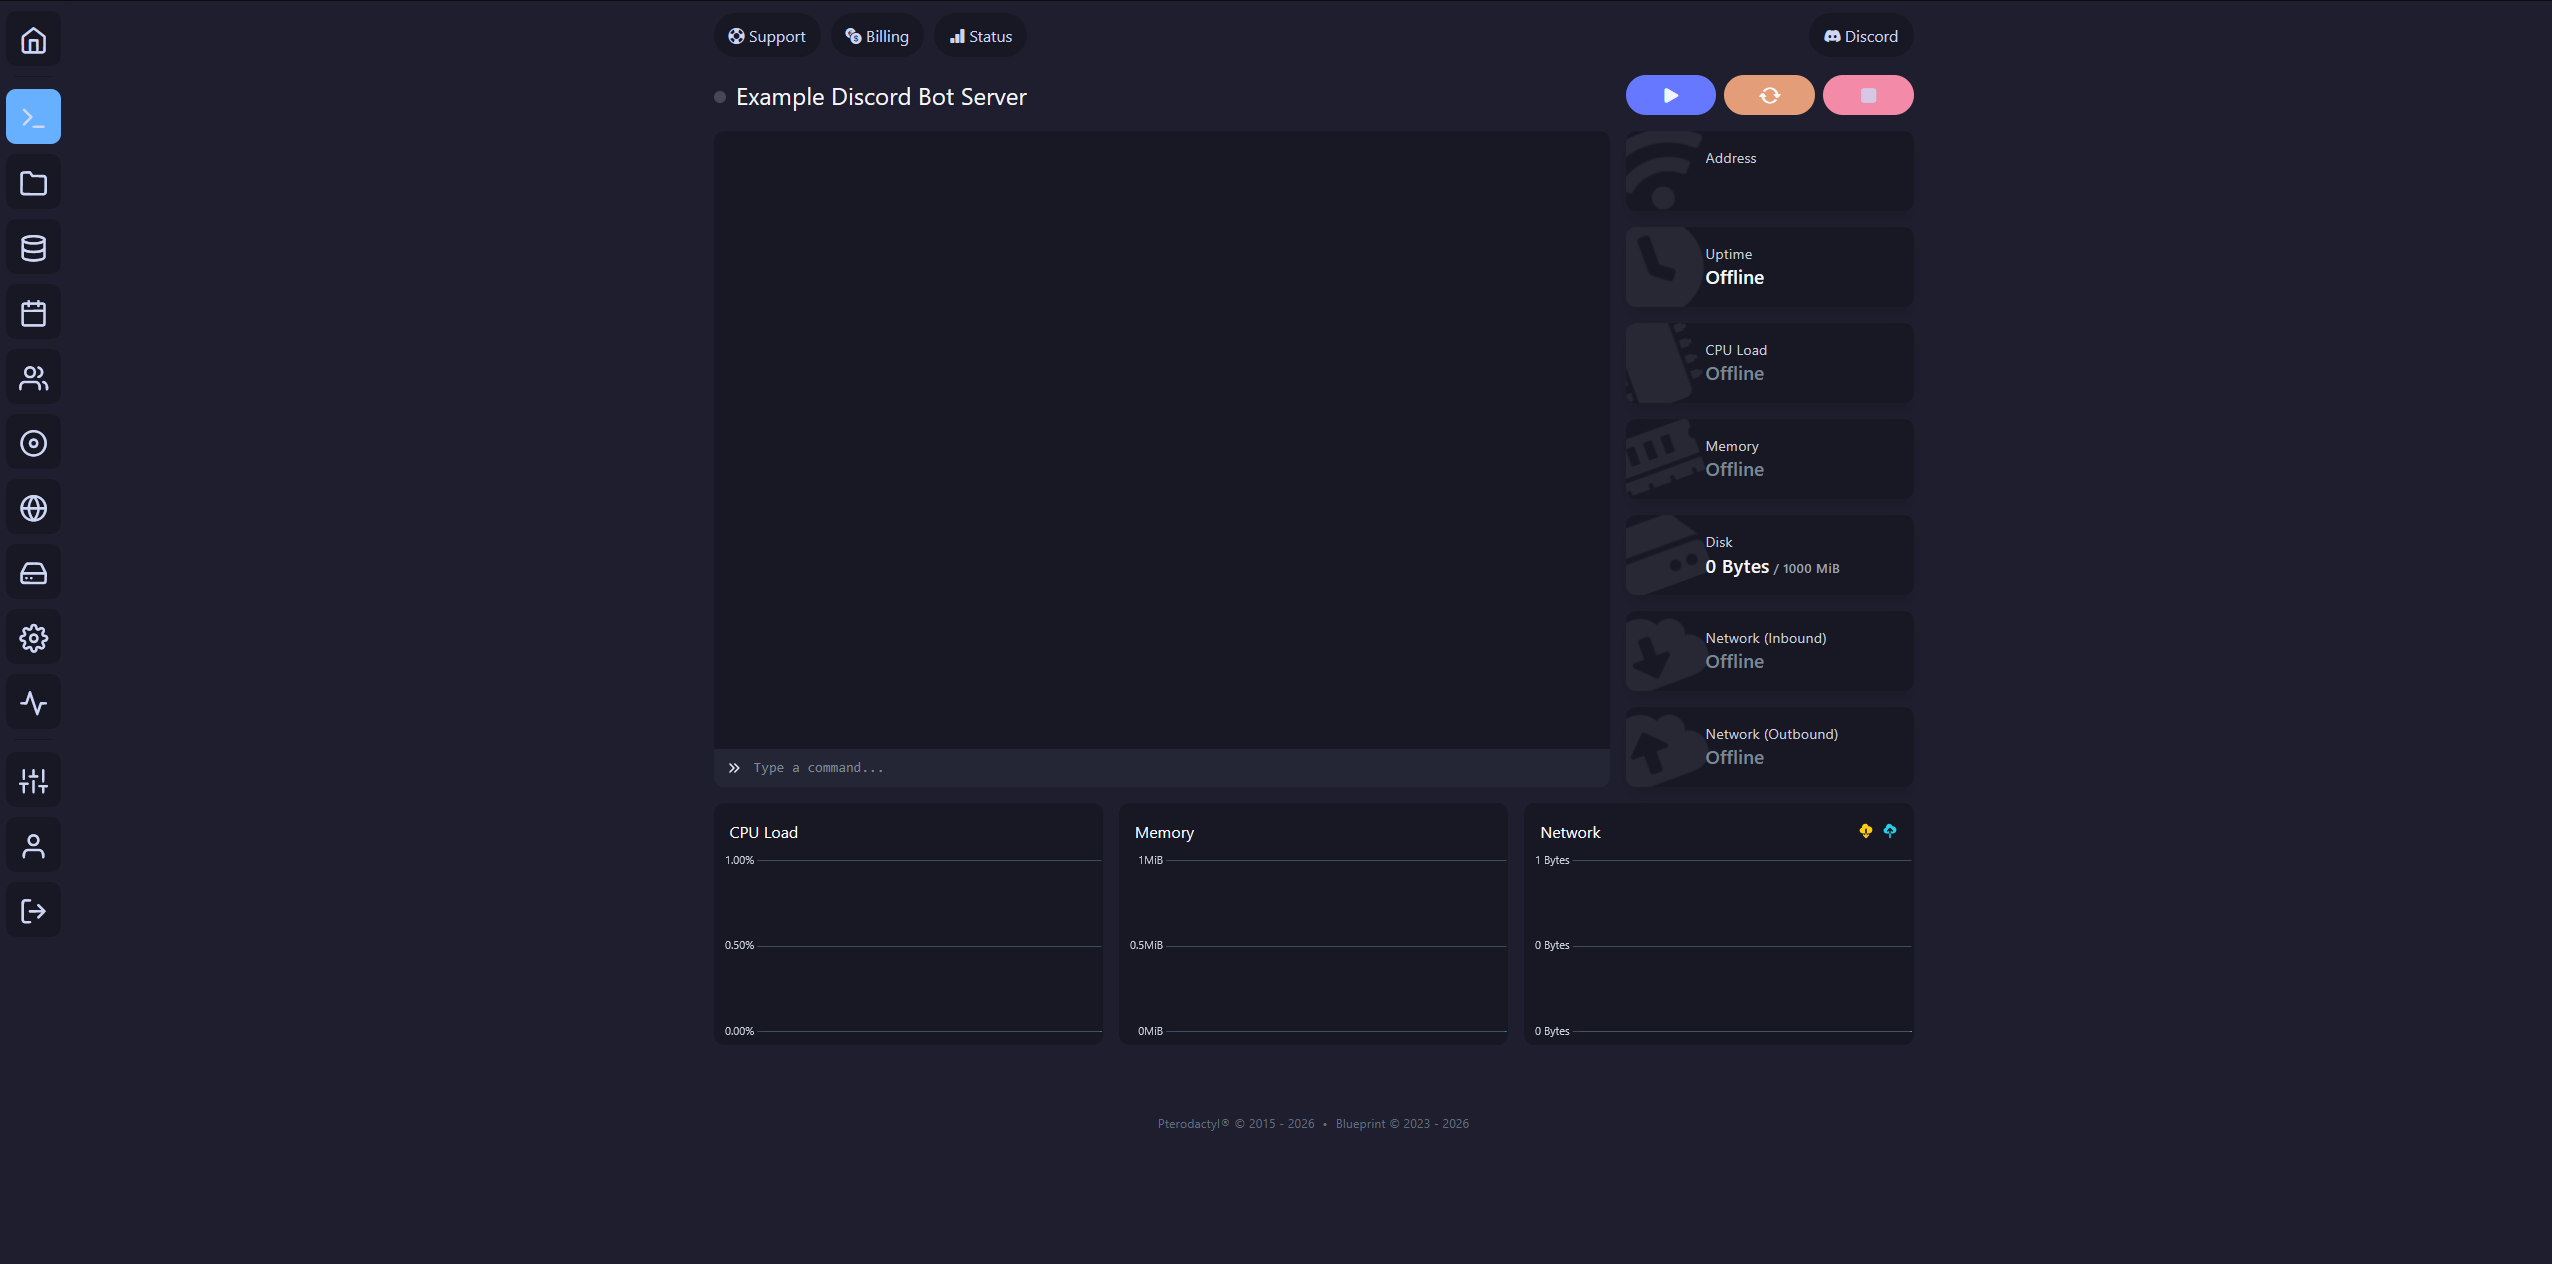
Task: Select the Console terminal icon in sidebar
Action: tap(33, 116)
